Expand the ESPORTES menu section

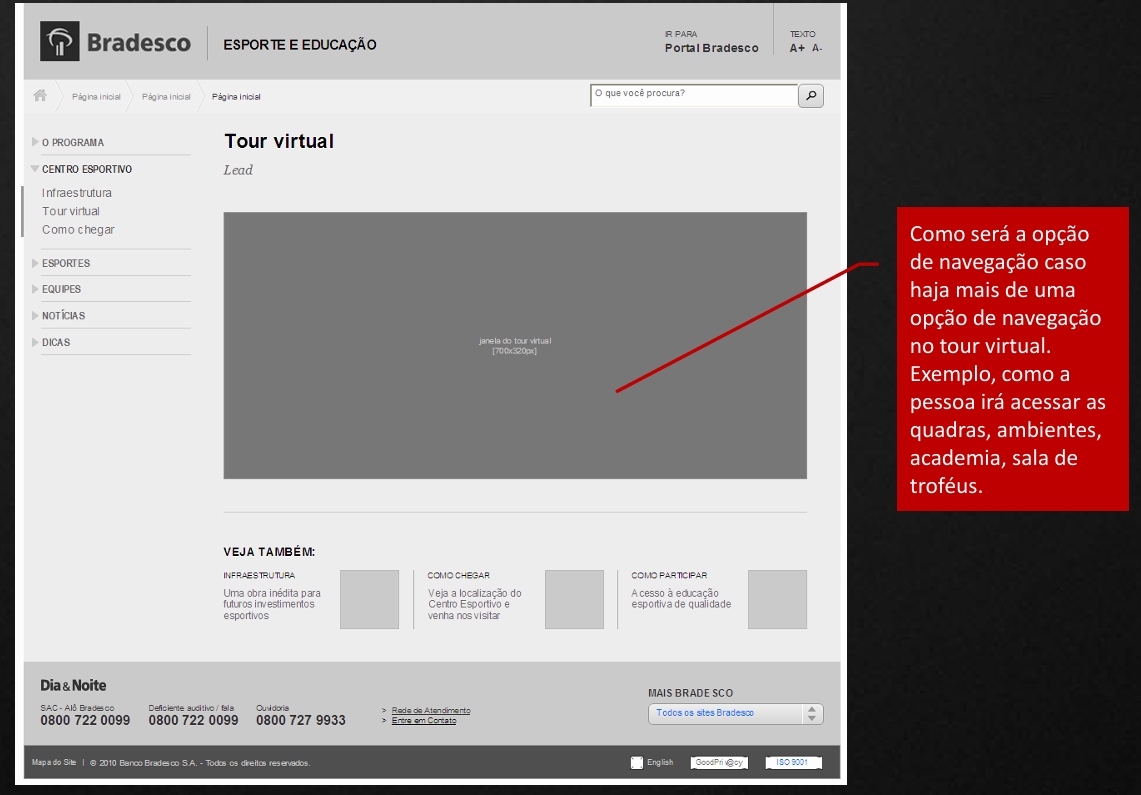35,263
